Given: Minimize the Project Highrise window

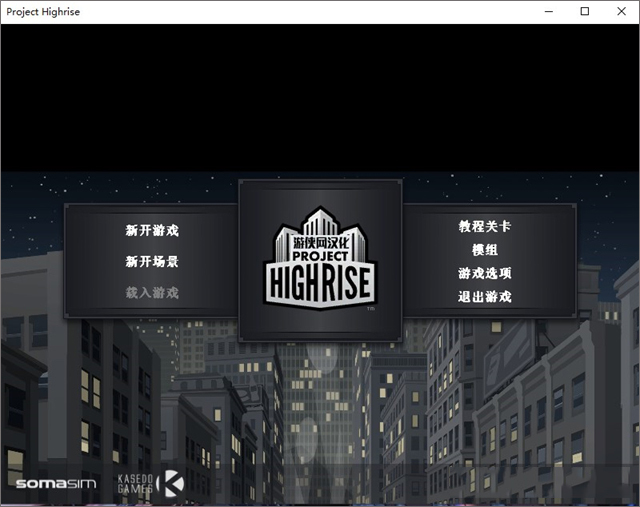Looking at the screenshot, I should point(549,11).
